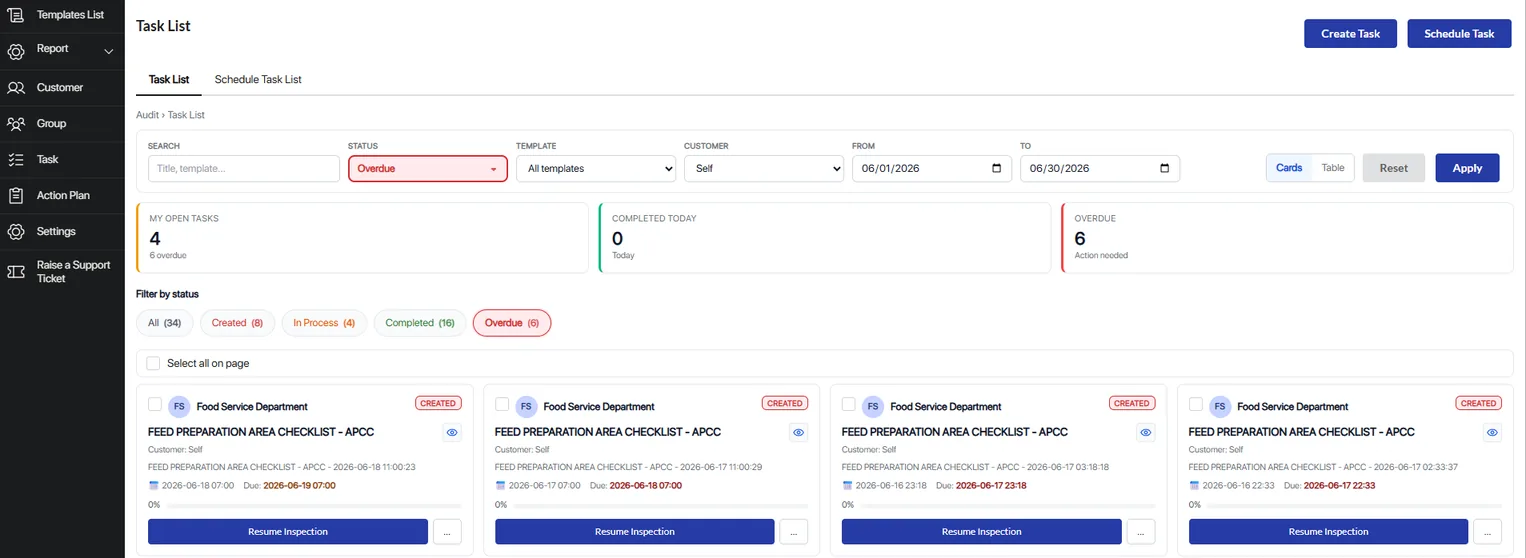Click the Settings gear icon in sidebar

pyautogui.click(x=16, y=232)
